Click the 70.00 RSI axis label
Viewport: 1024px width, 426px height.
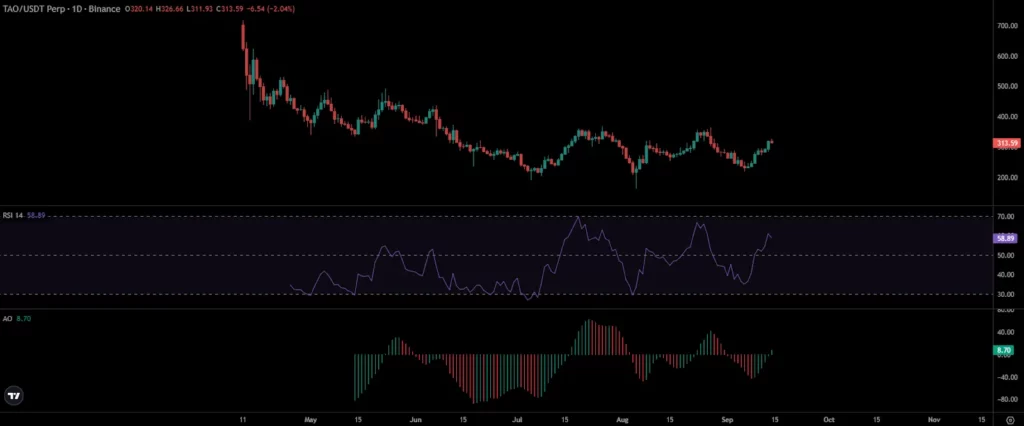1007,216
